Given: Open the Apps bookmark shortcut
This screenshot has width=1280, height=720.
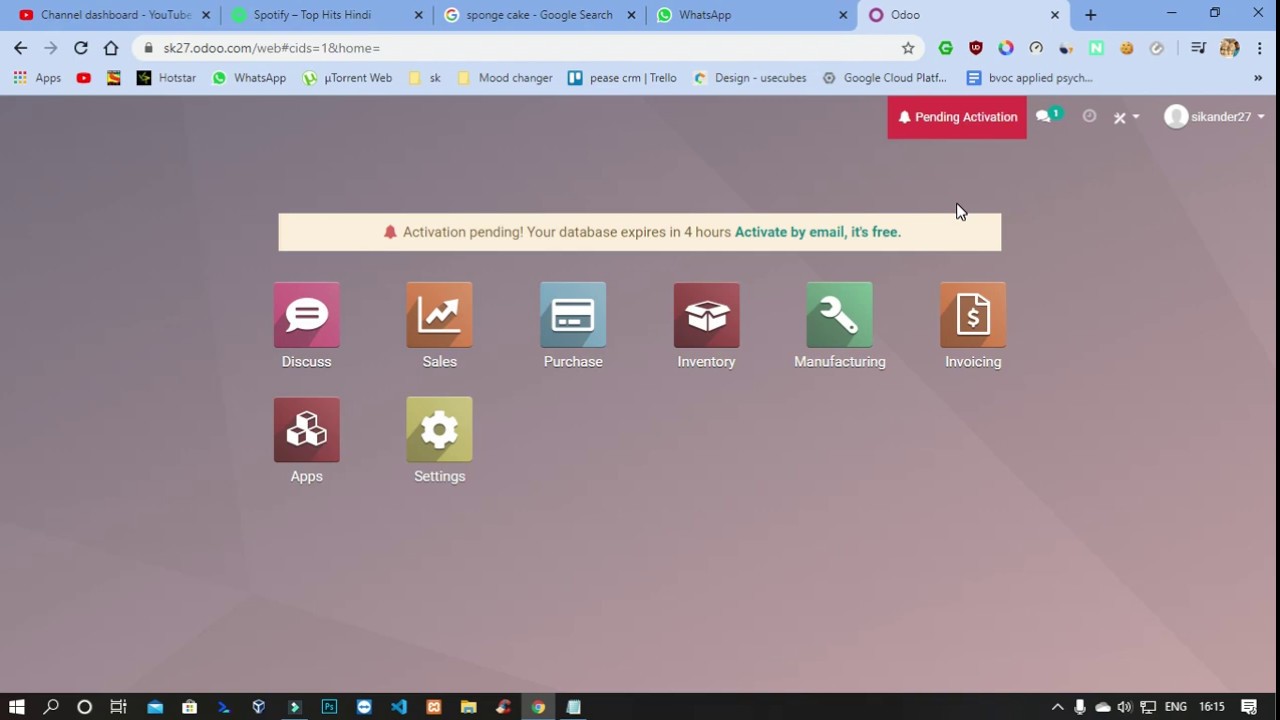Looking at the screenshot, I should [x=37, y=78].
